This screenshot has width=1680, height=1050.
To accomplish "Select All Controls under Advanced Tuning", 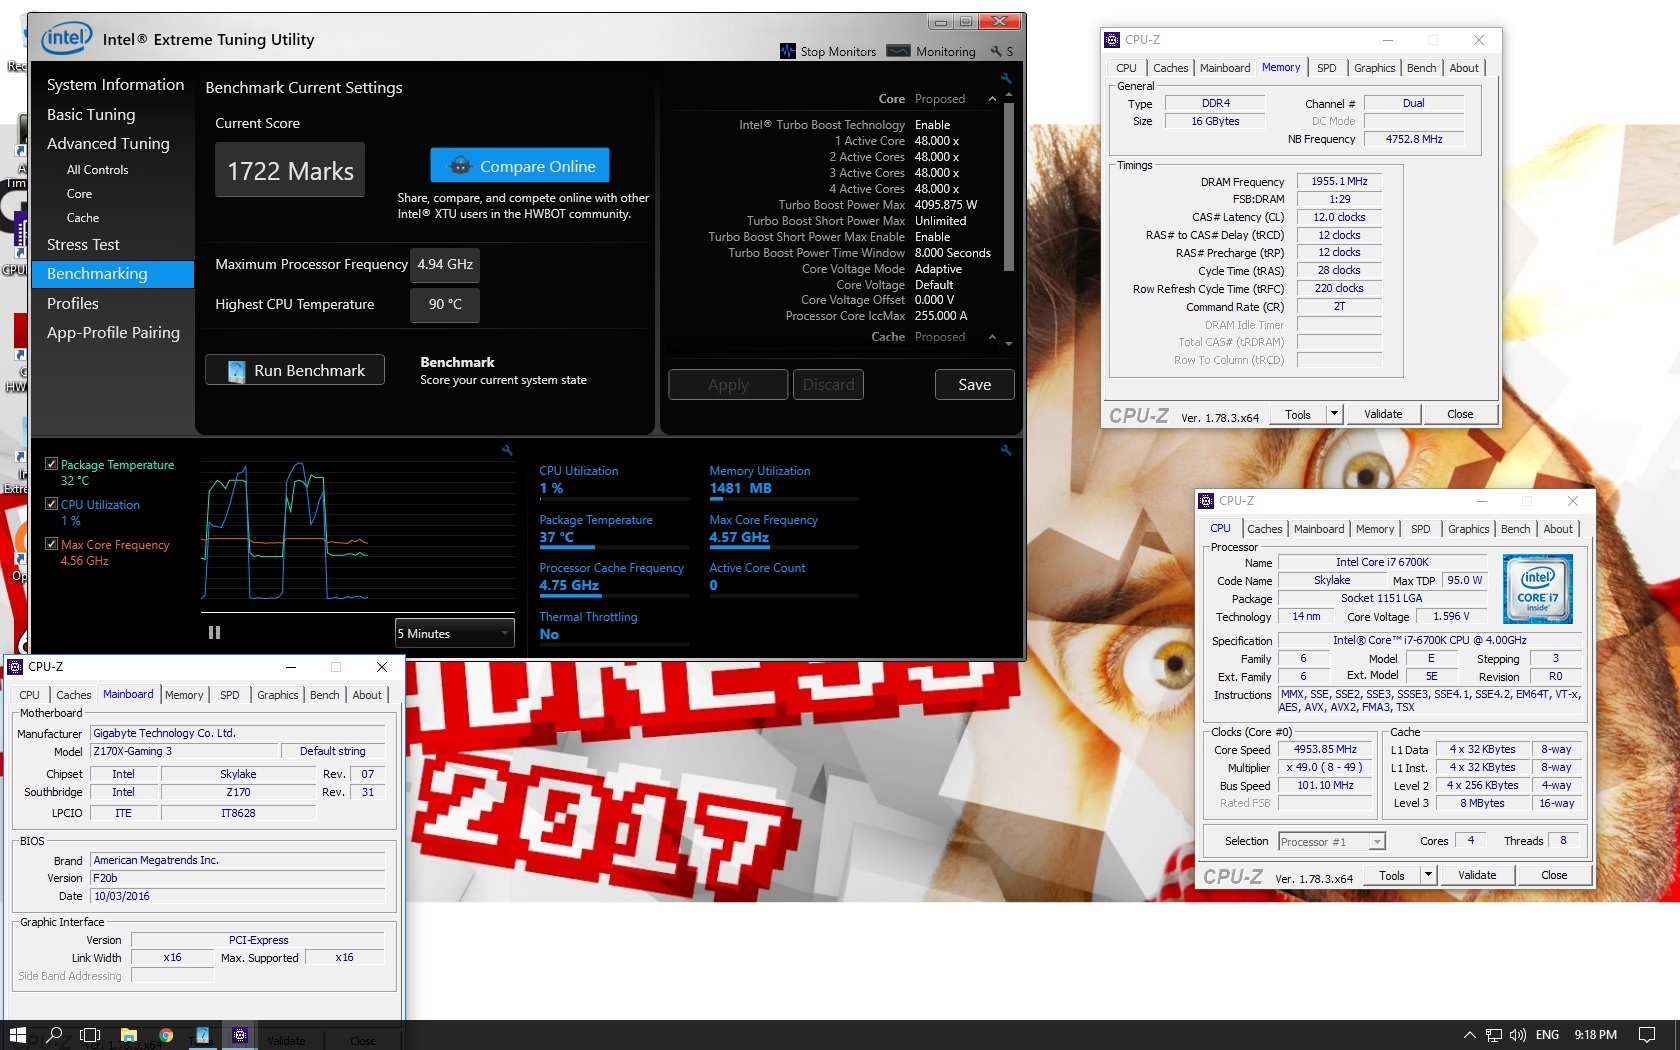I will 97,170.
